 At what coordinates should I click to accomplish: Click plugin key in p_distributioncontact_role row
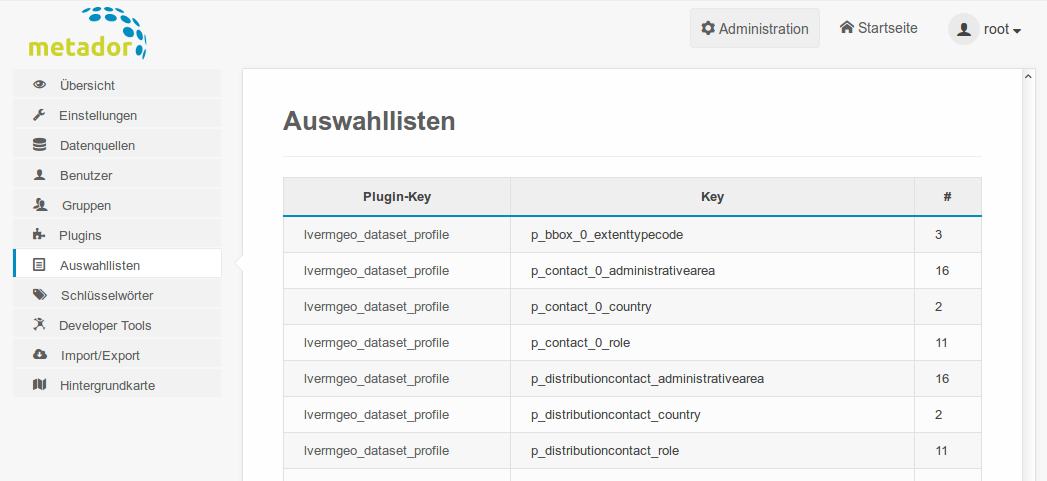tap(376, 451)
